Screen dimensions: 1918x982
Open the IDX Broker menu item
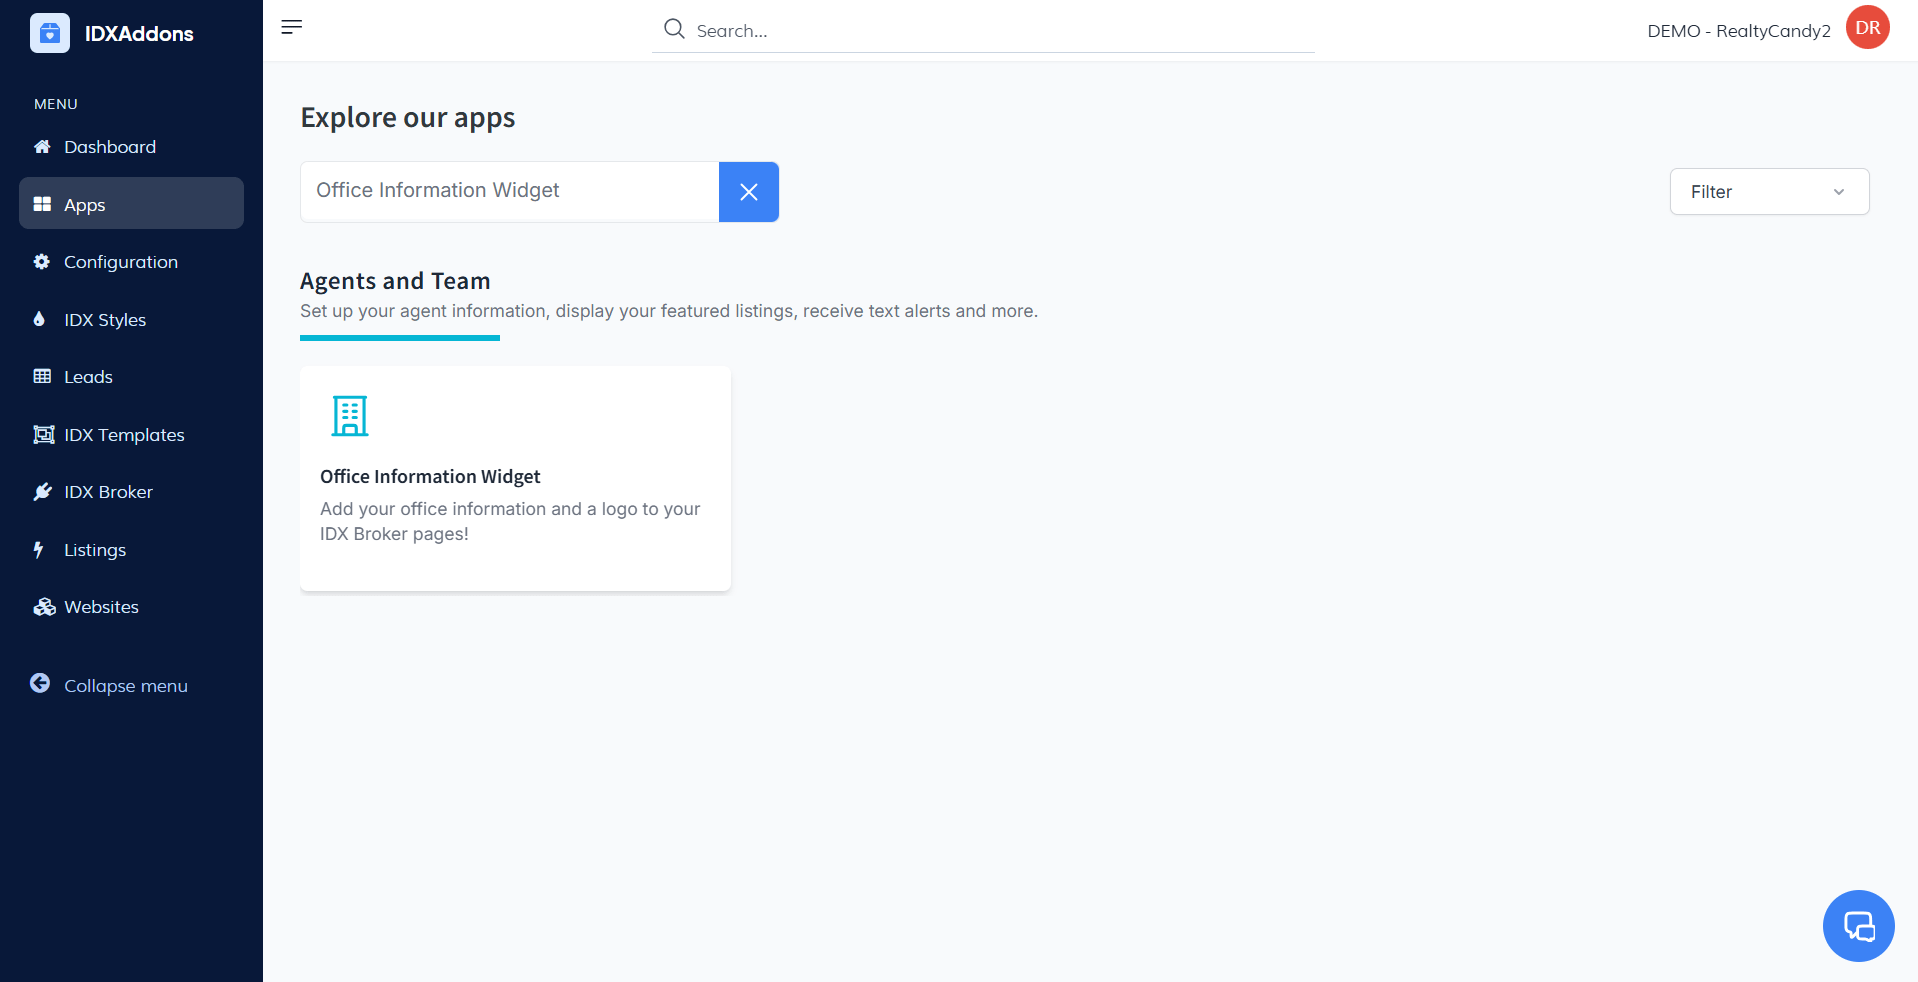pyautogui.click(x=108, y=492)
